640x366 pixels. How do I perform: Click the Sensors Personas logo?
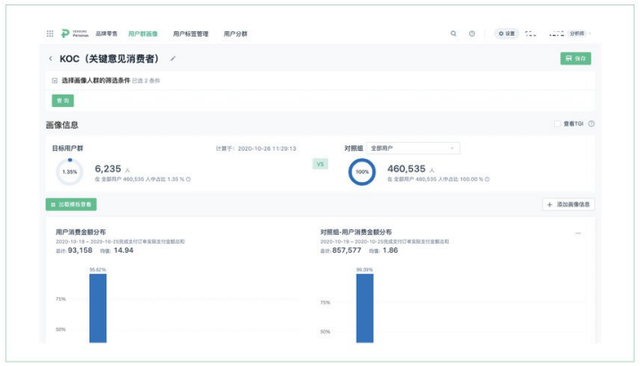pos(75,33)
